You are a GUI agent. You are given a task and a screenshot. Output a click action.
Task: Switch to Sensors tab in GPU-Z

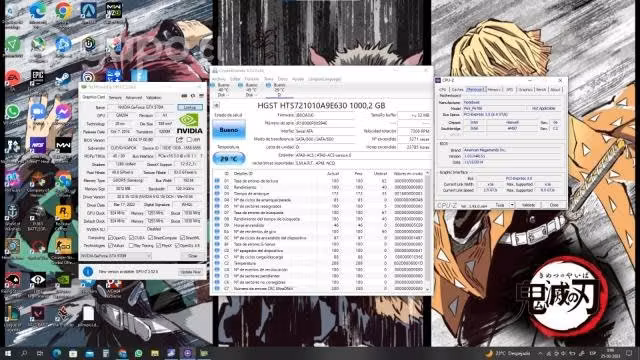pos(115,98)
